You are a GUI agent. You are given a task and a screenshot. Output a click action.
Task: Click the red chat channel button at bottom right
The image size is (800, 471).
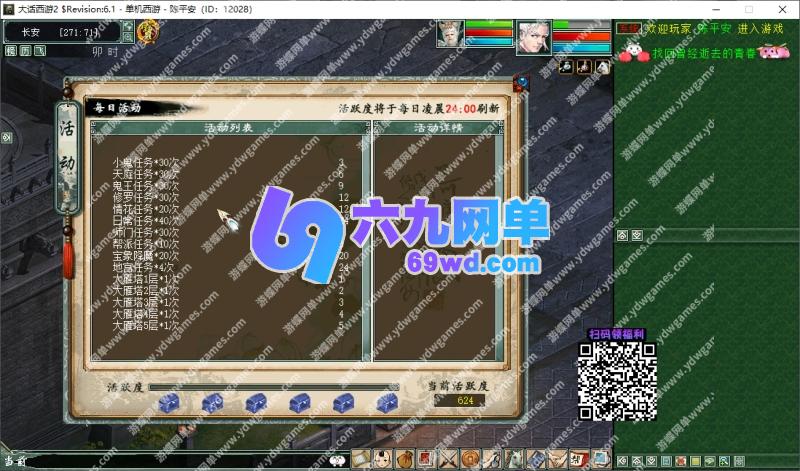click(681, 461)
